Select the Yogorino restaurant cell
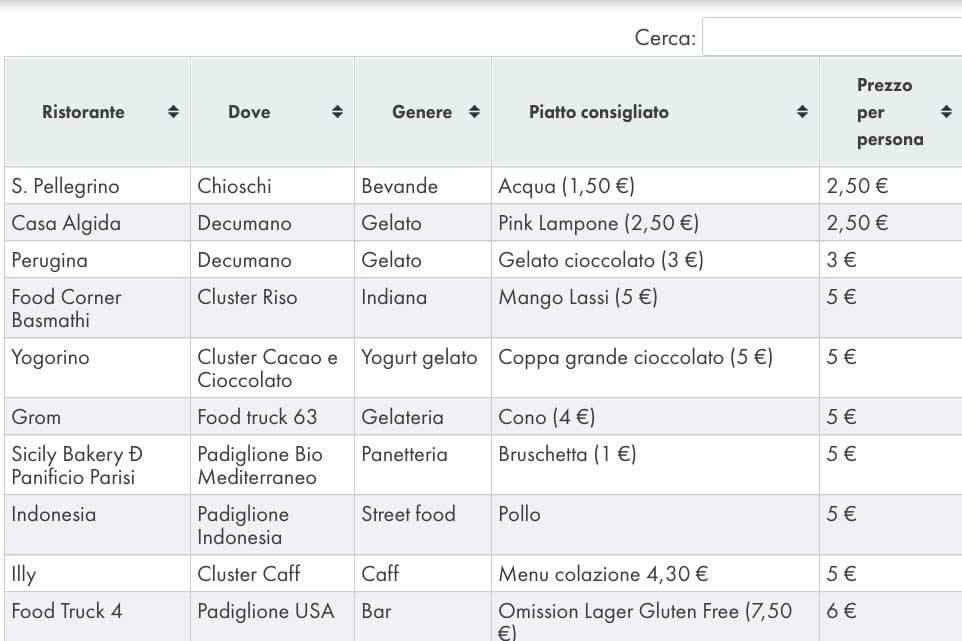Viewport: 962px width, 641px height. pos(51,357)
